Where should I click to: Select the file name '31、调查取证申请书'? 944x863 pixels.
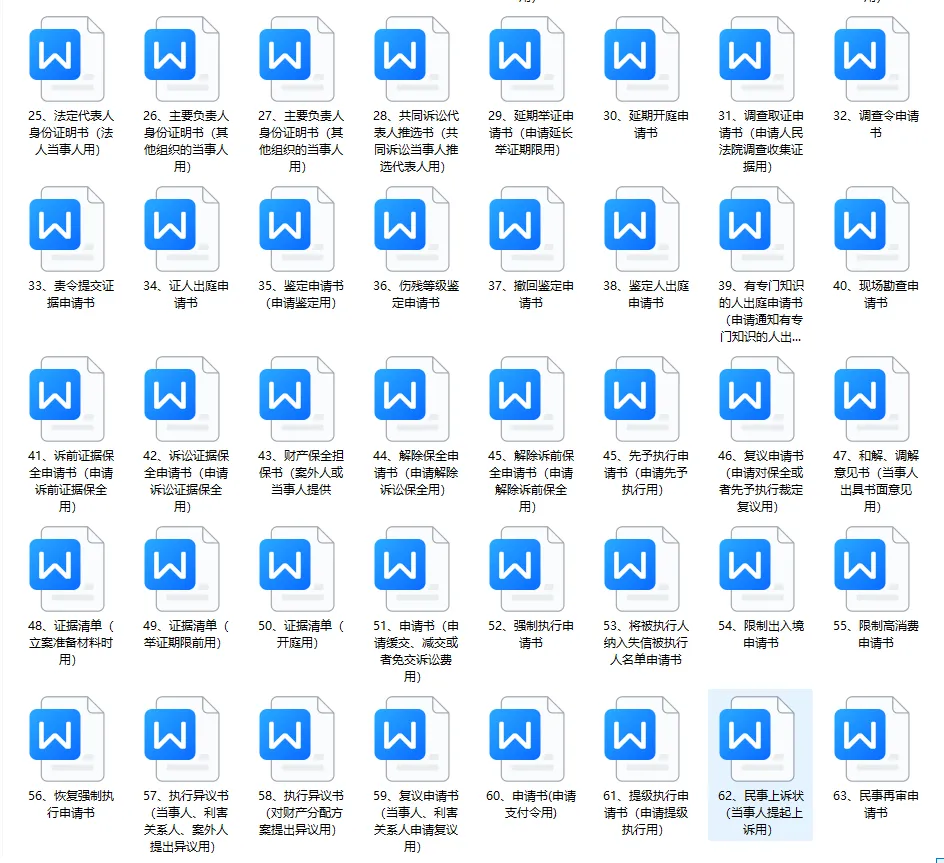[761, 141]
